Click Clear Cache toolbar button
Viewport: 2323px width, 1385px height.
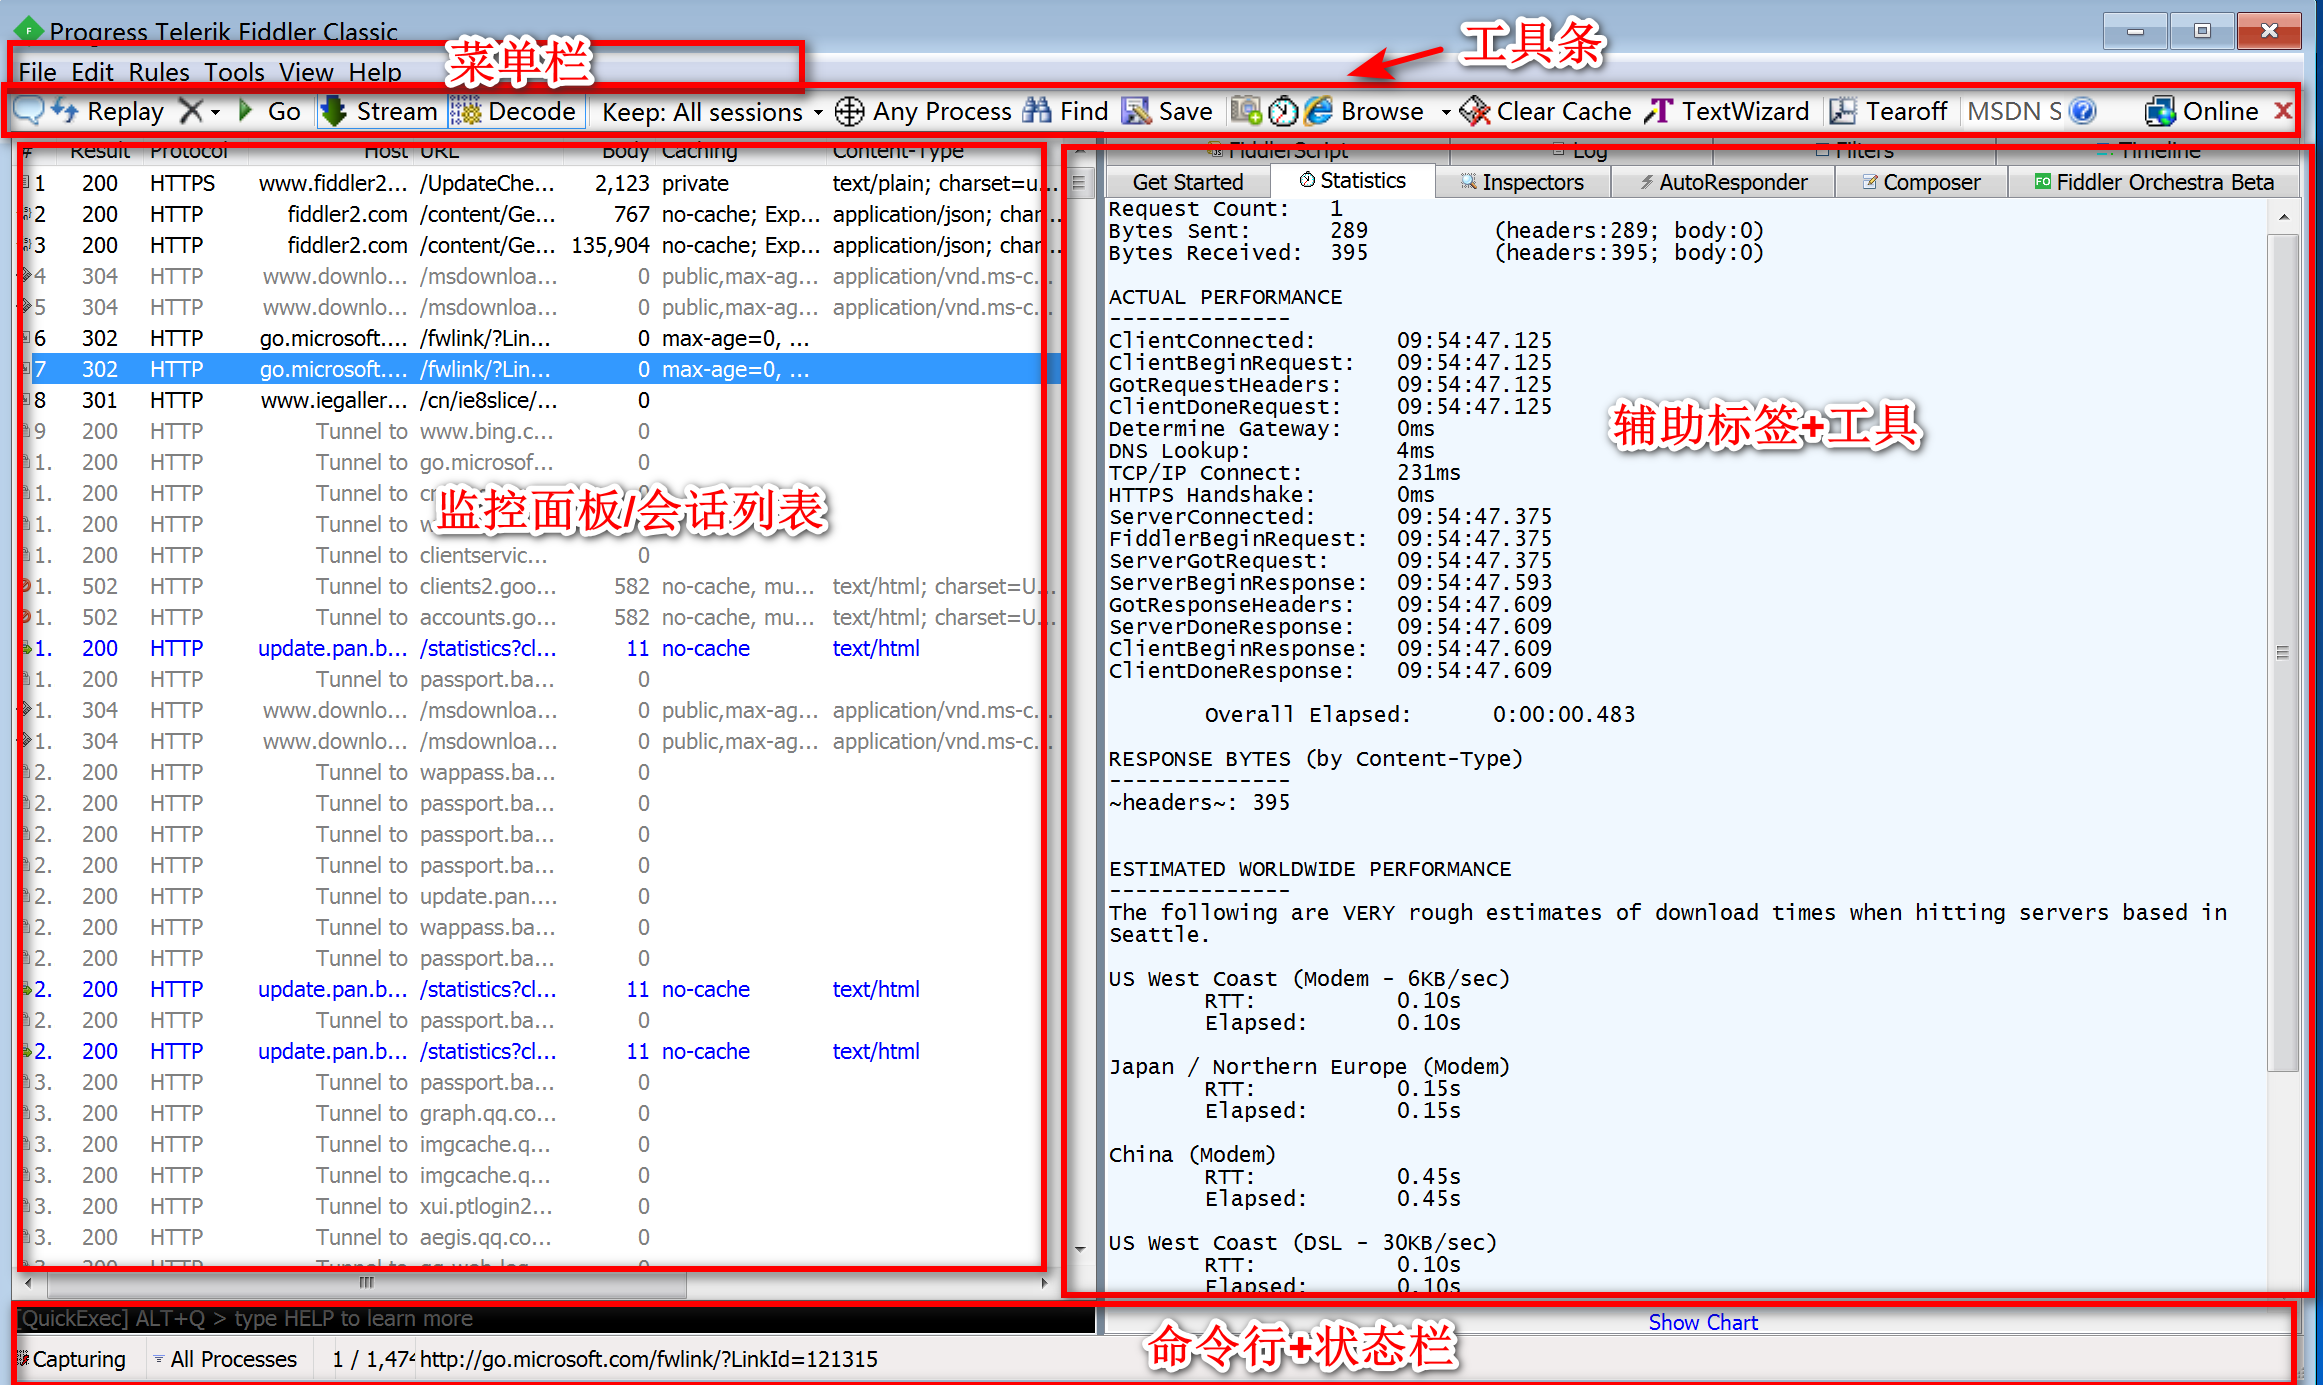(1546, 111)
